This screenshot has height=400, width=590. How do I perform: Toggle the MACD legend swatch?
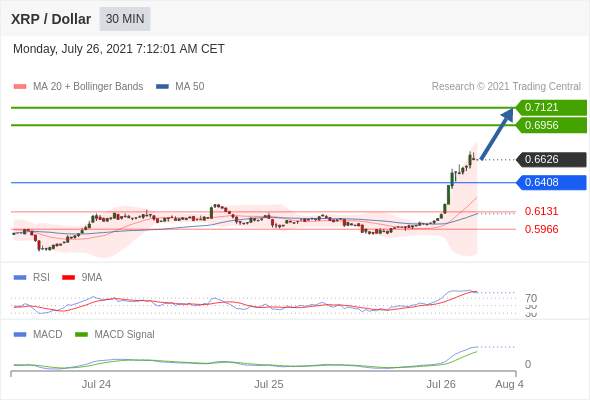(20, 335)
